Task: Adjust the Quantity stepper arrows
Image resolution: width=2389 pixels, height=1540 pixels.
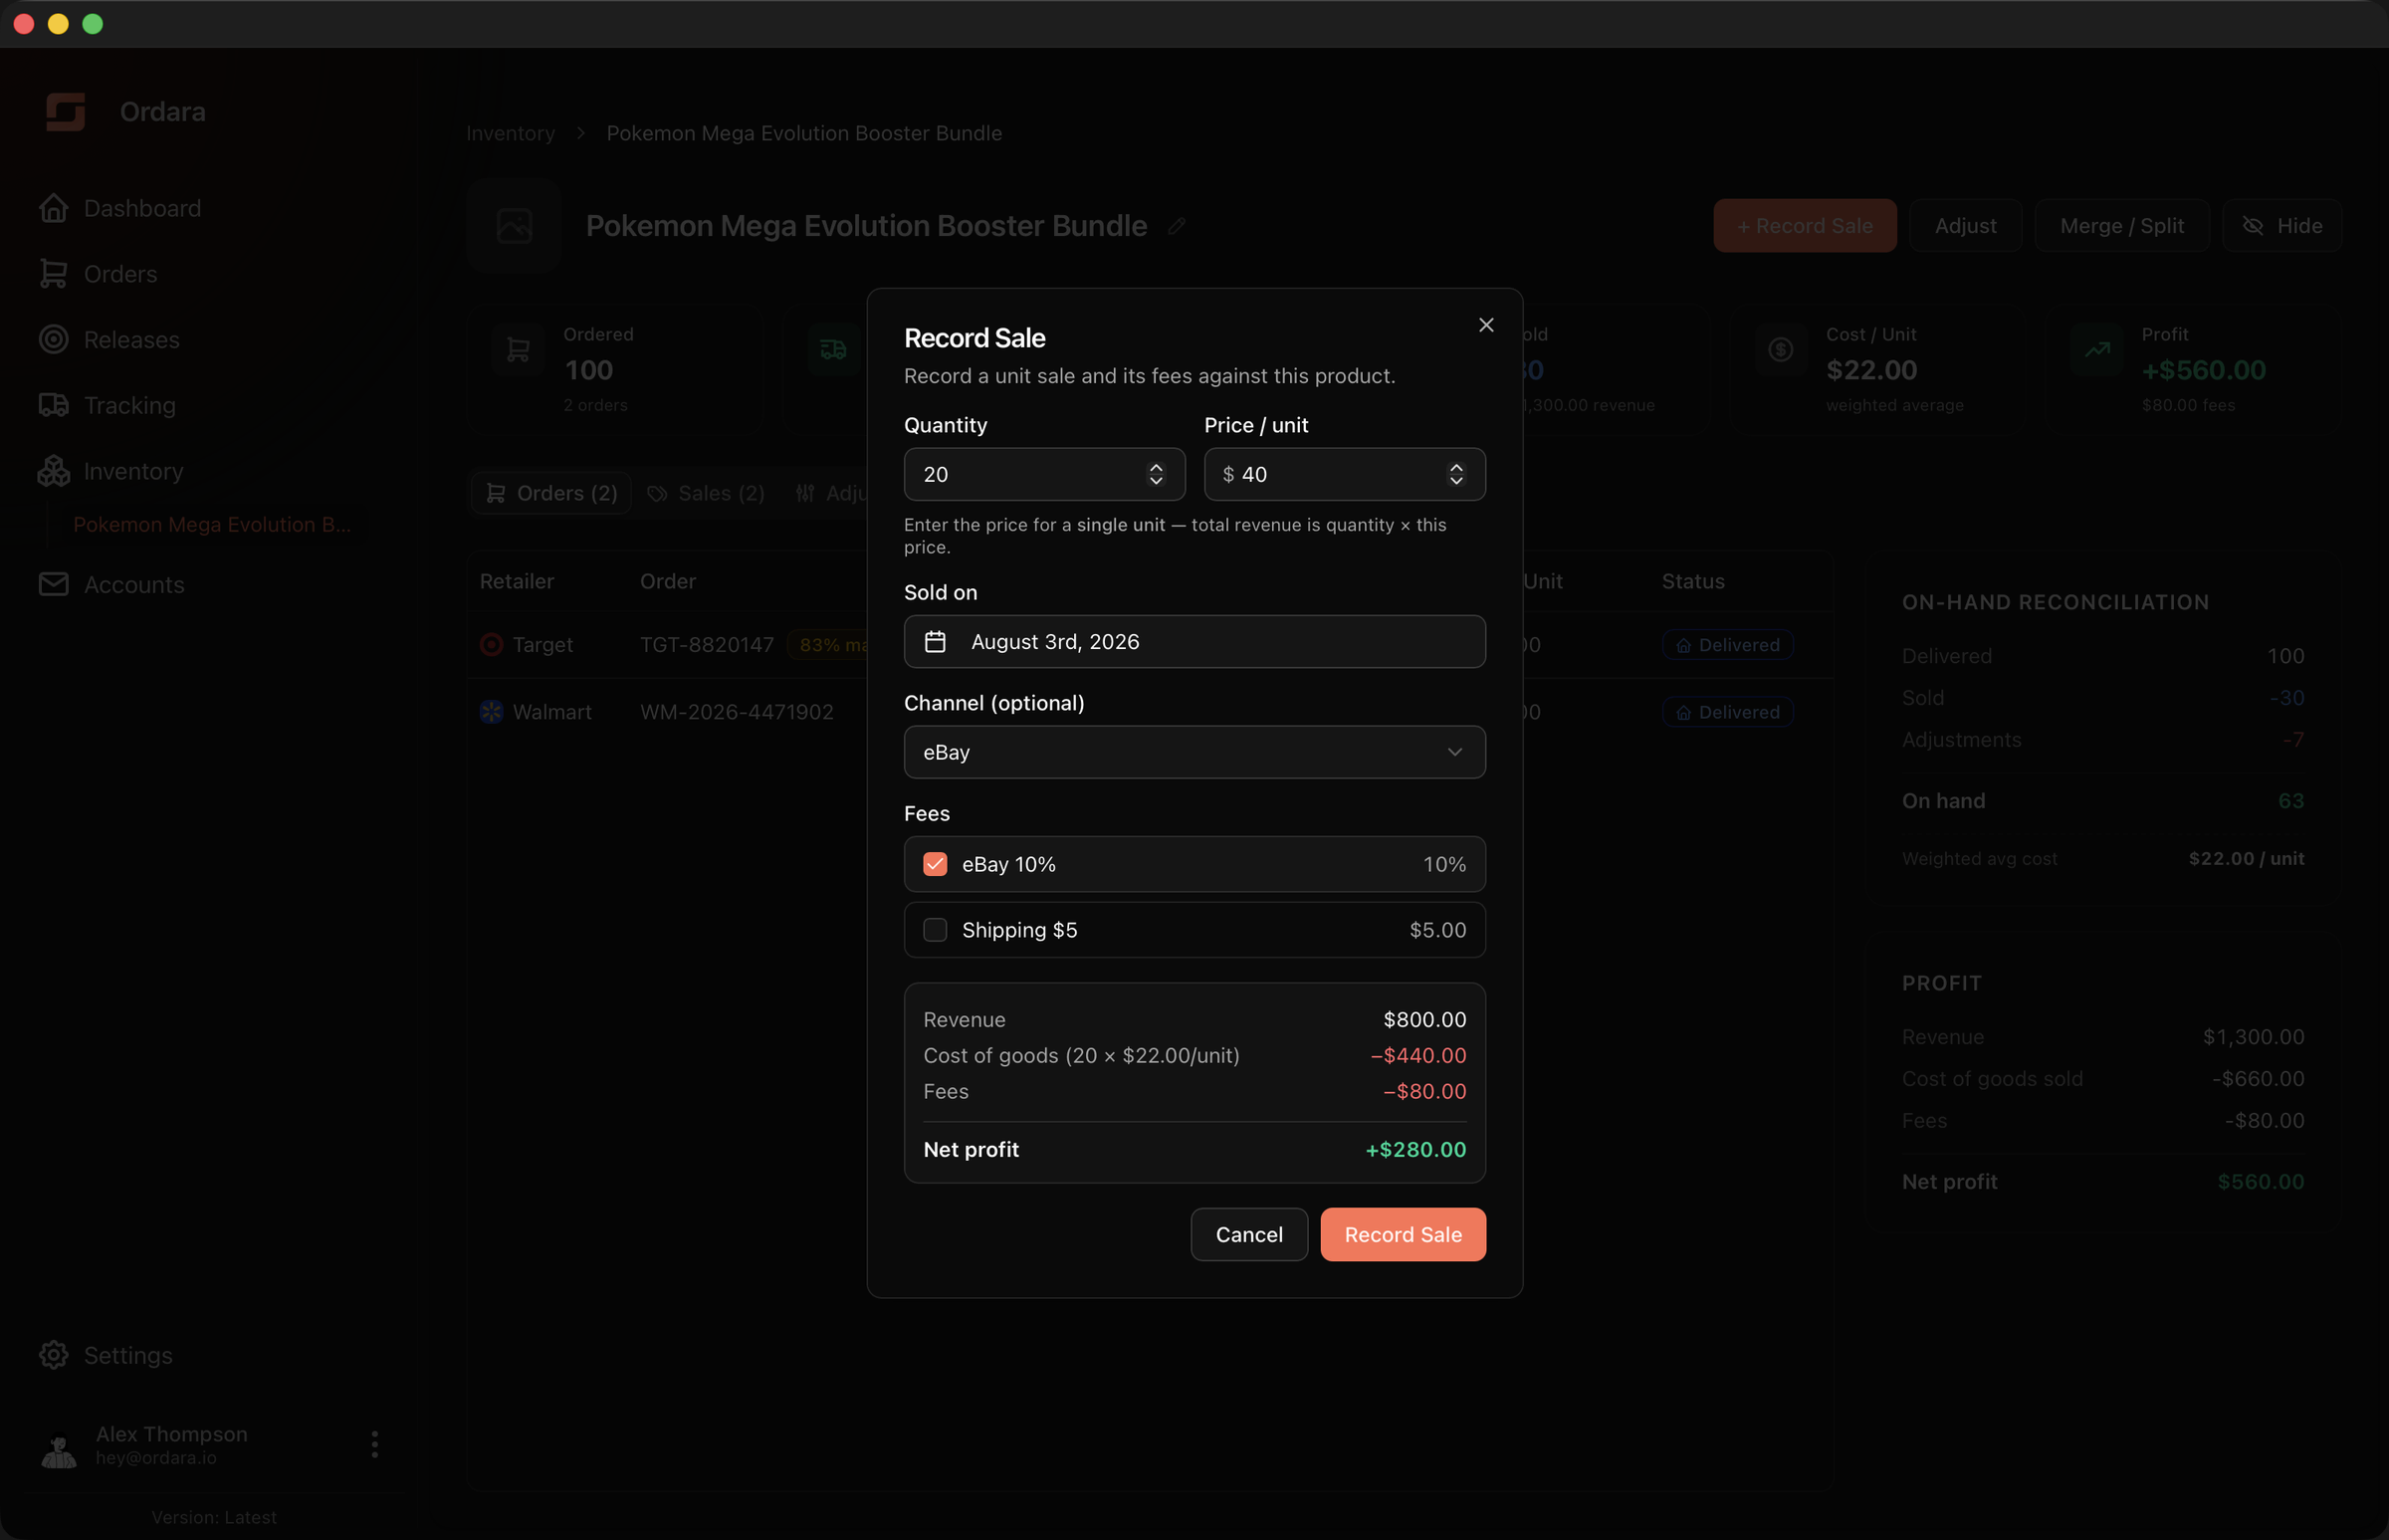Action: click(x=1156, y=474)
